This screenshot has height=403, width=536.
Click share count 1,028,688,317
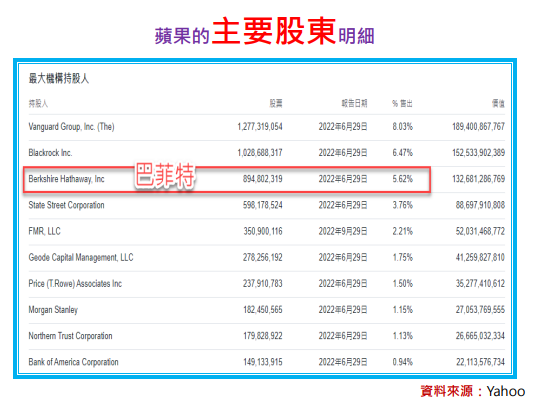click(x=260, y=153)
